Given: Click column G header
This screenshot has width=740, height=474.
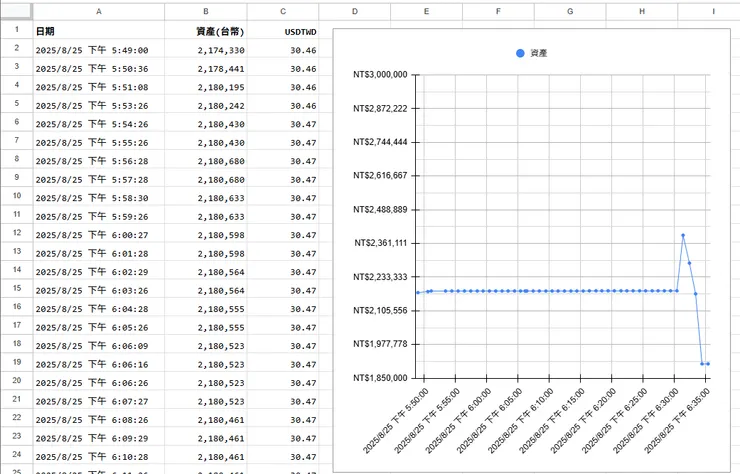Looking at the screenshot, I should point(570,10).
